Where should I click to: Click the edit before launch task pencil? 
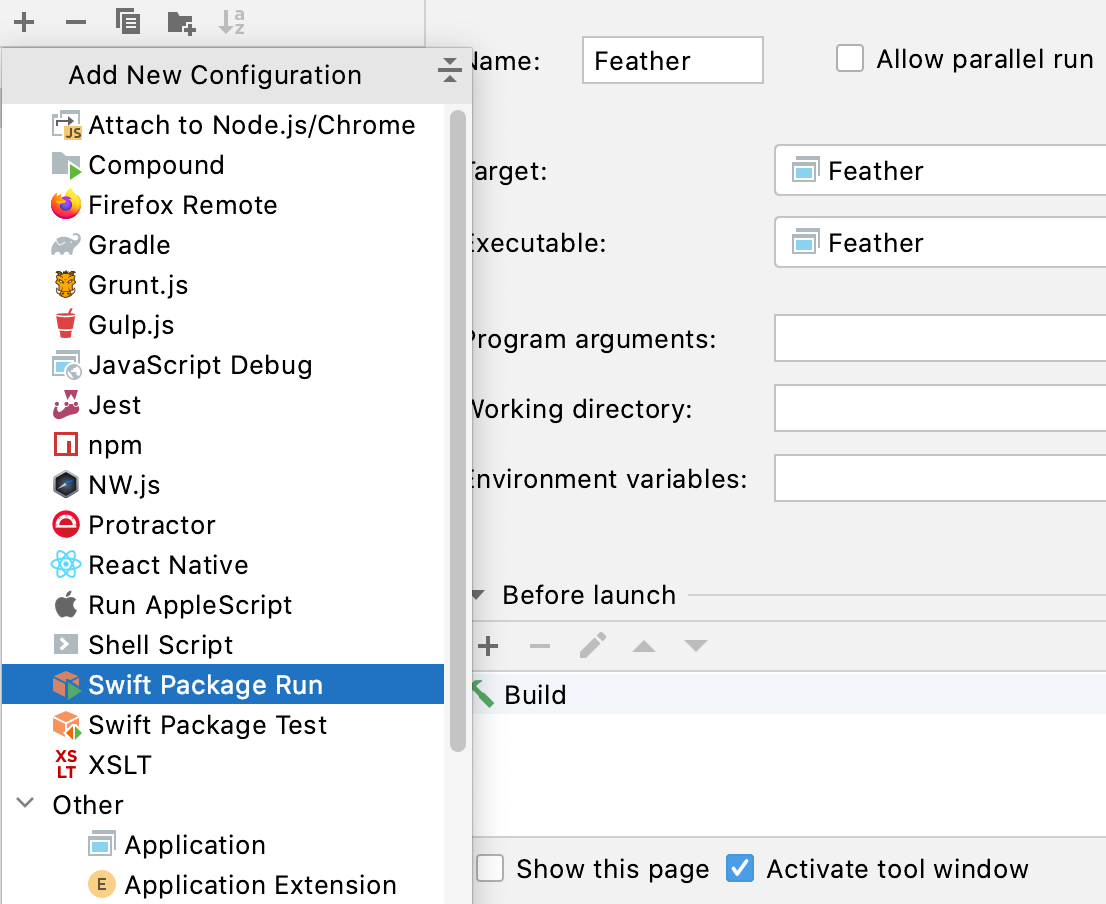(x=592, y=646)
